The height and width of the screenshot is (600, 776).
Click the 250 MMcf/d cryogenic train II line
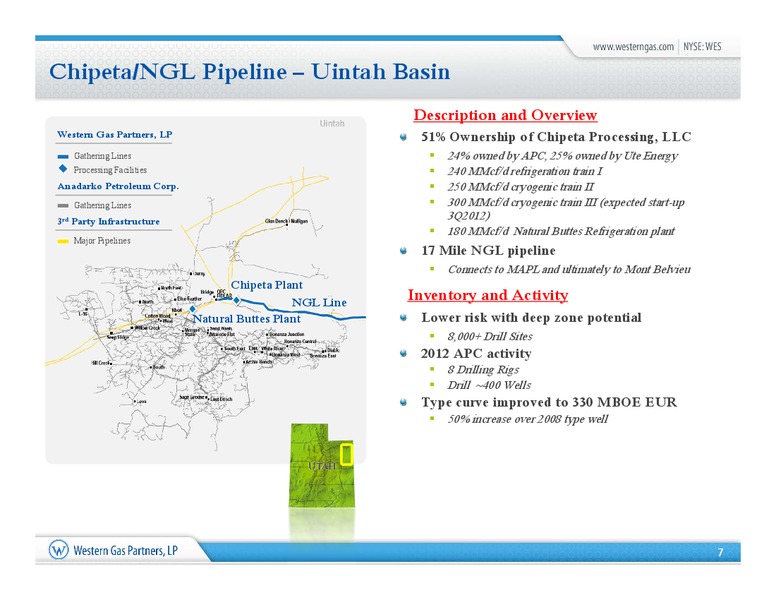(x=521, y=187)
